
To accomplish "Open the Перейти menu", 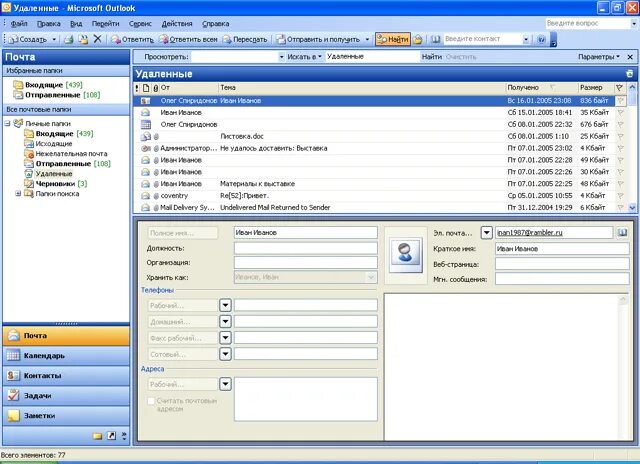I will tap(105, 24).
